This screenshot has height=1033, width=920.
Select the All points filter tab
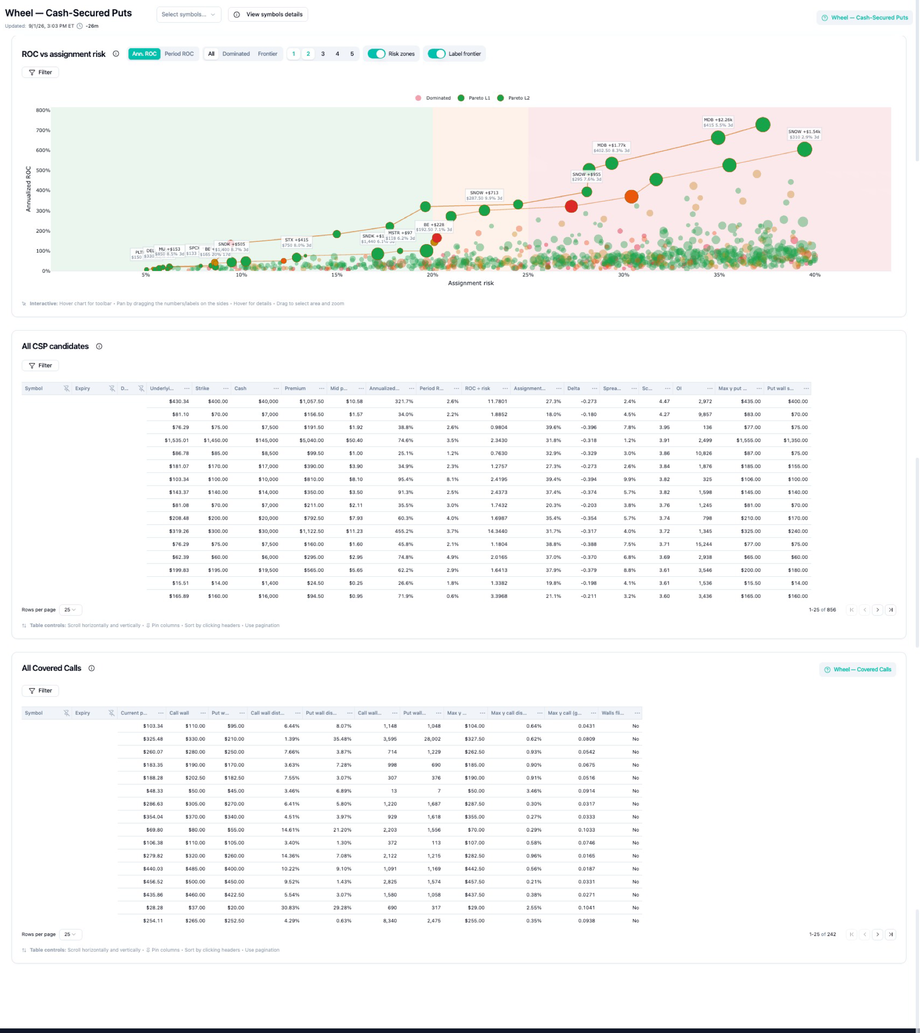pos(211,54)
